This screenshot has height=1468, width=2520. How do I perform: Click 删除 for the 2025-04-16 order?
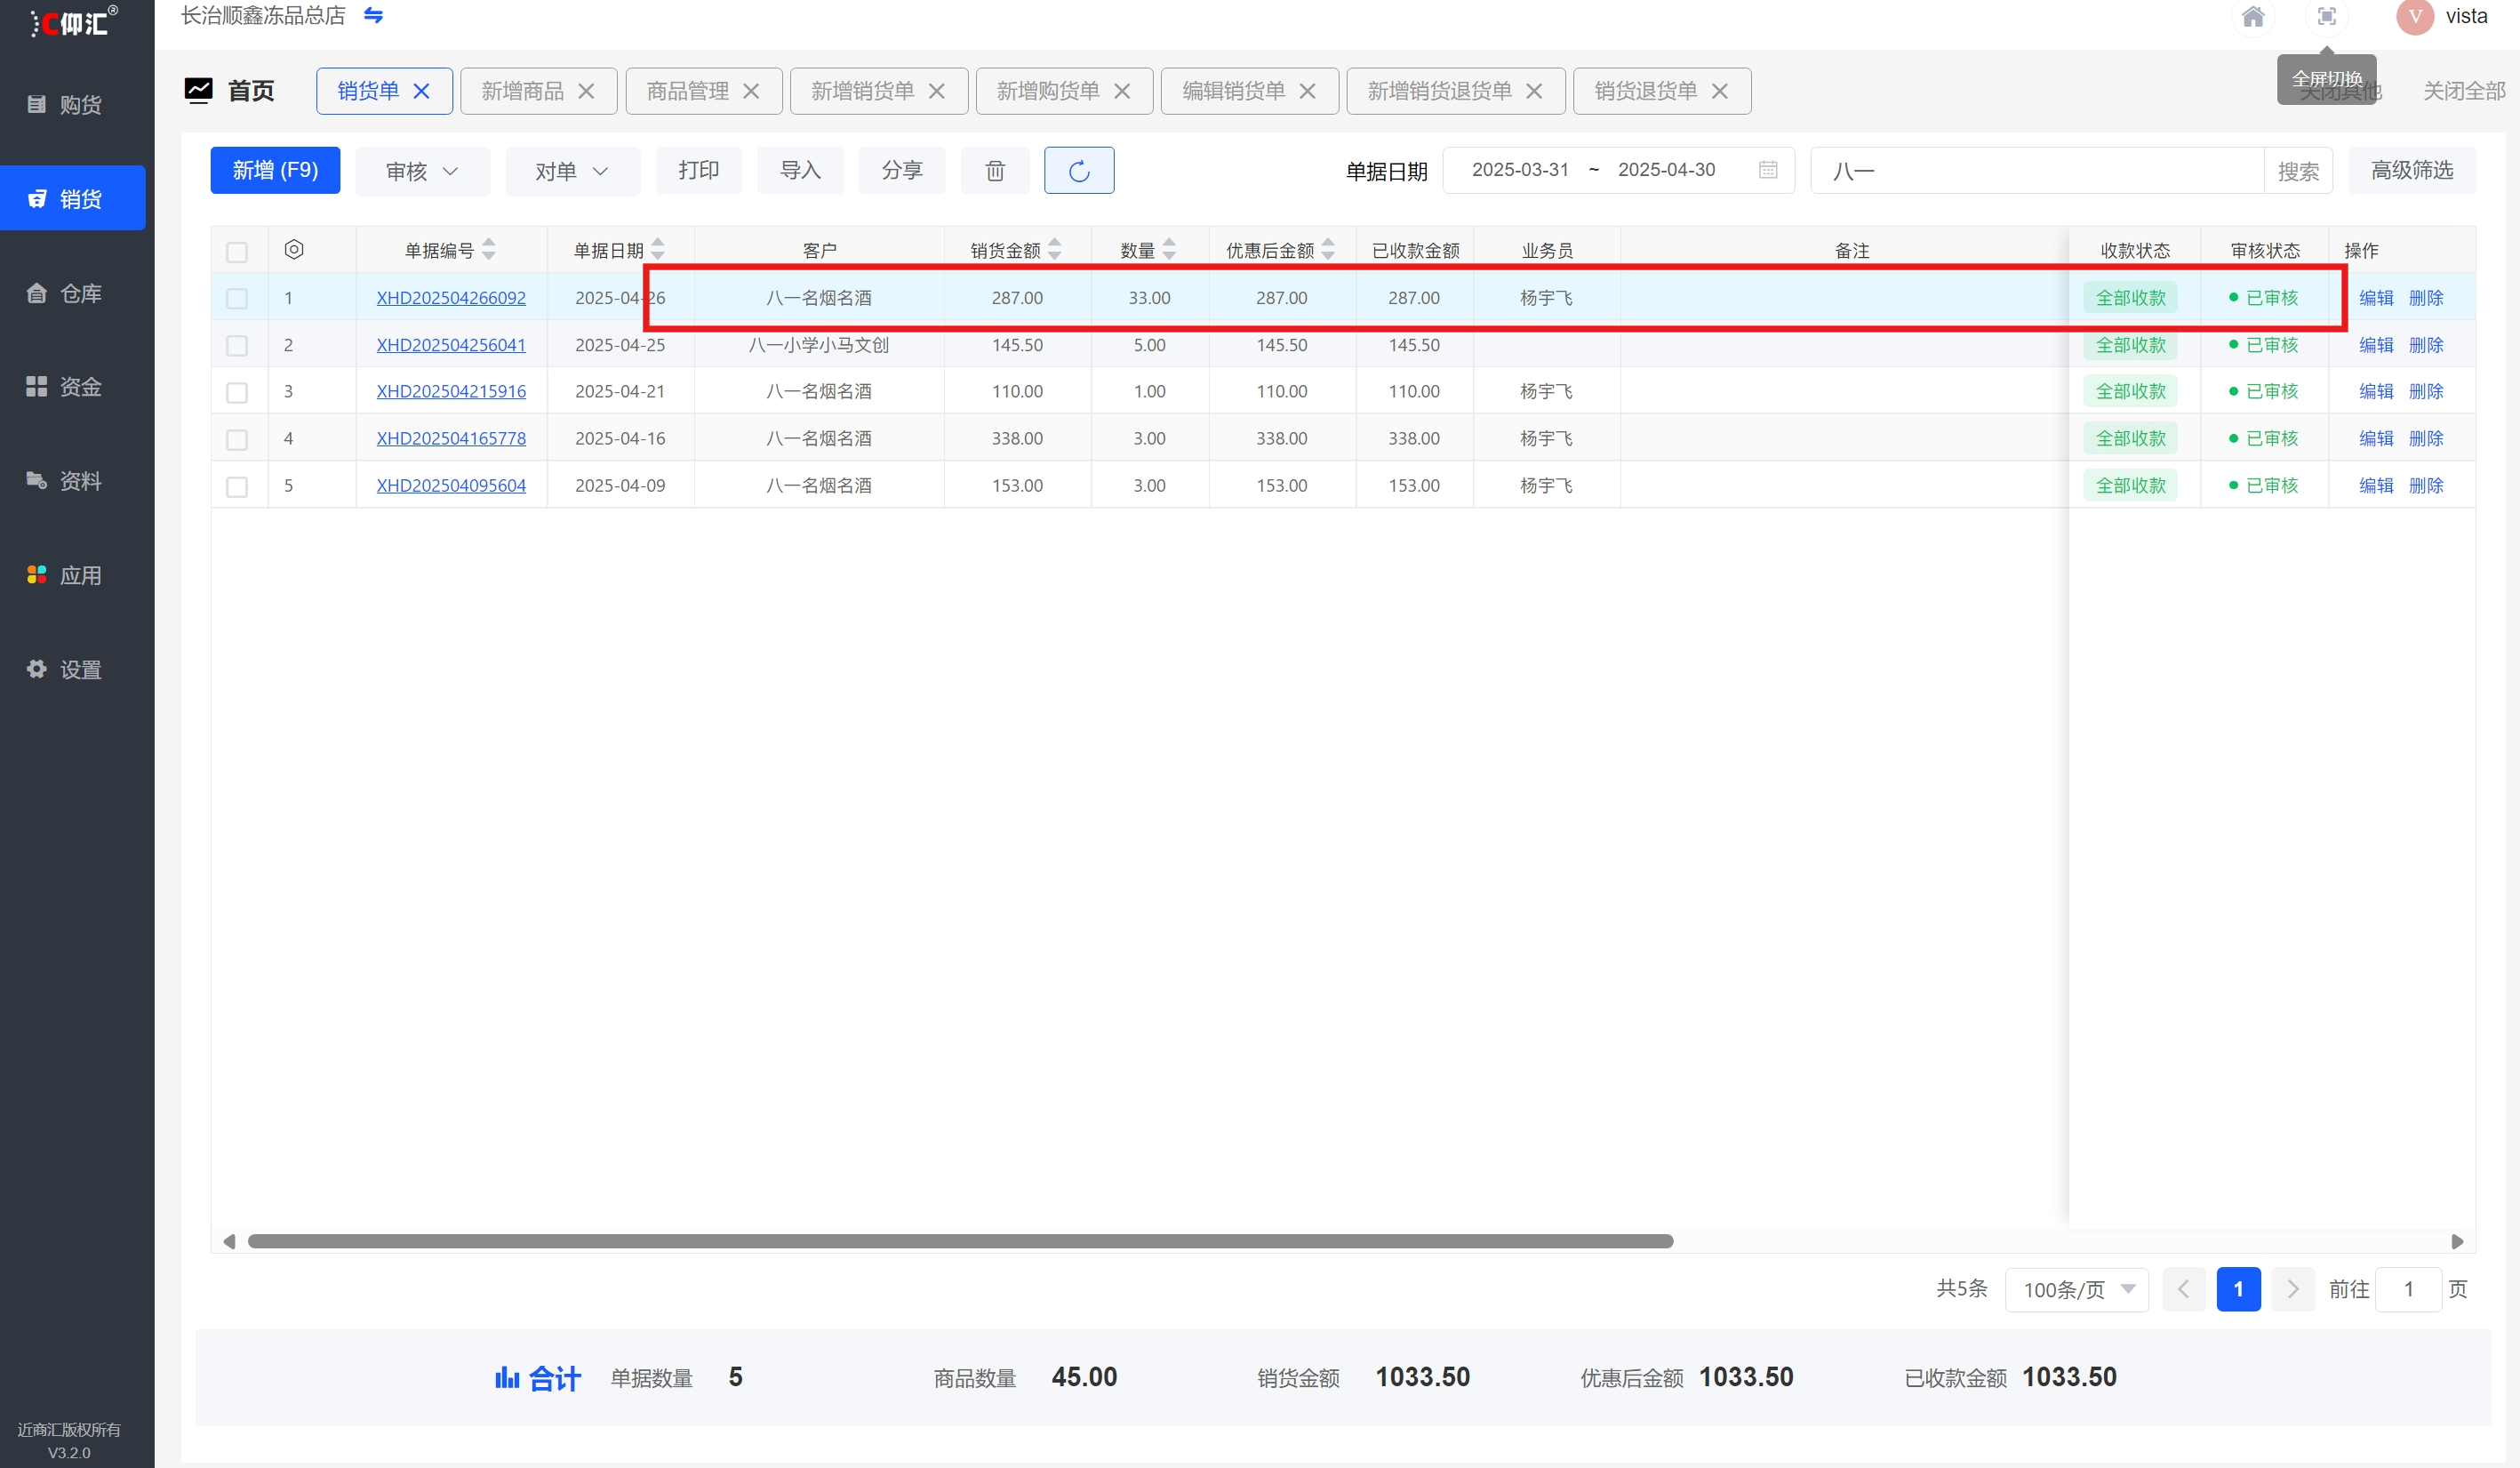click(2425, 438)
